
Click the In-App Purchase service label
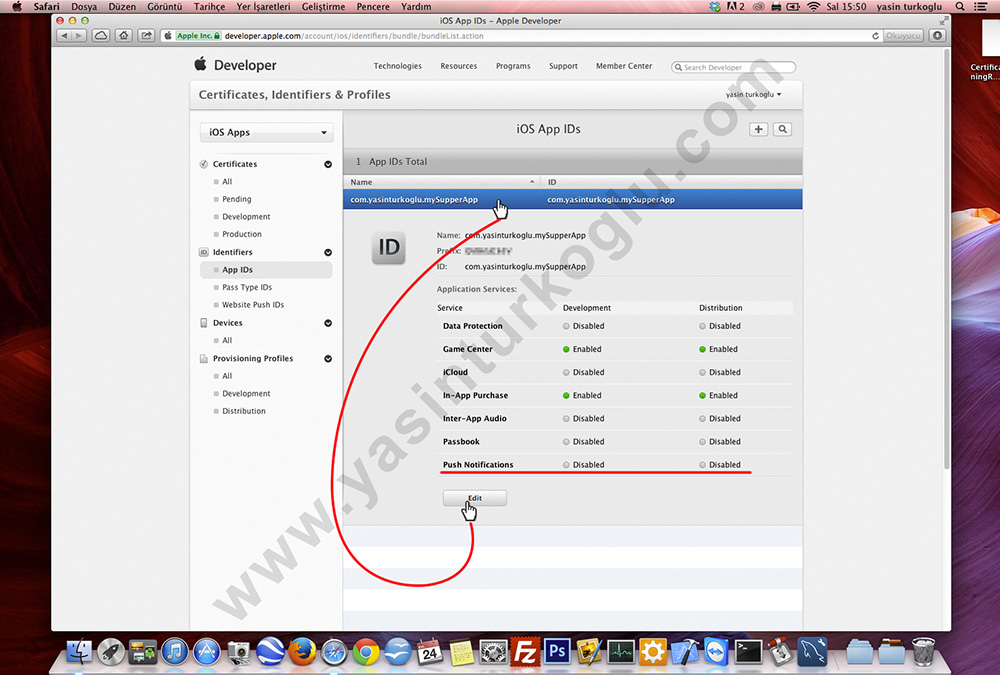click(x=475, y=396)
